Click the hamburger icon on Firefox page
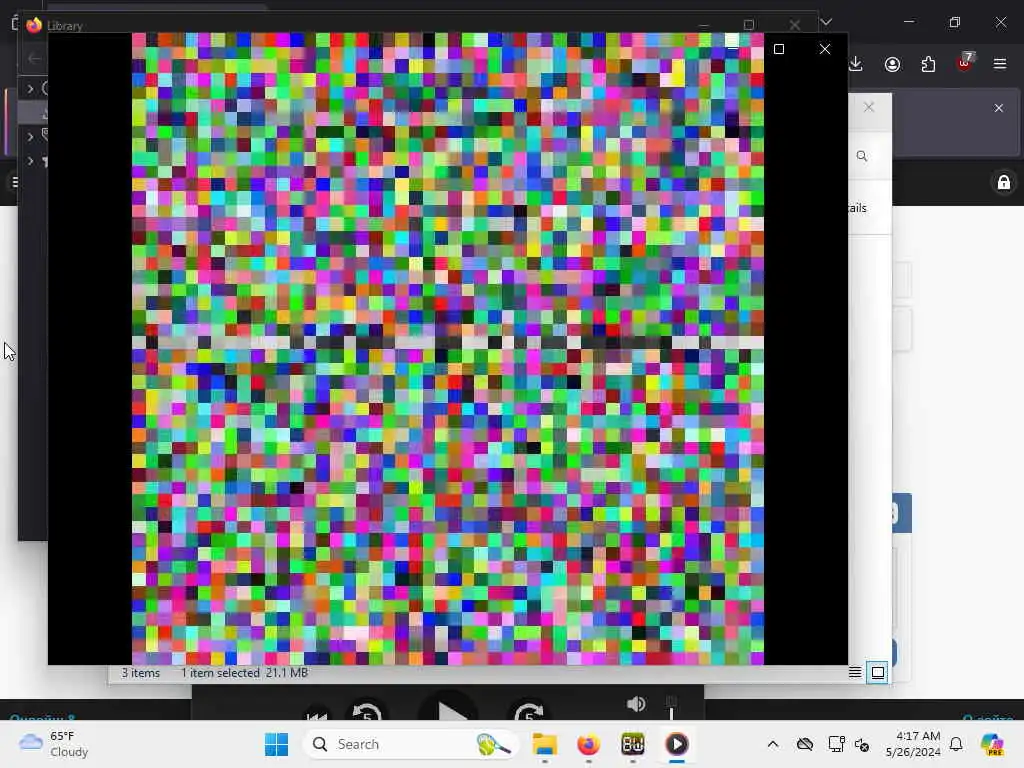 [x=16, y=182]
